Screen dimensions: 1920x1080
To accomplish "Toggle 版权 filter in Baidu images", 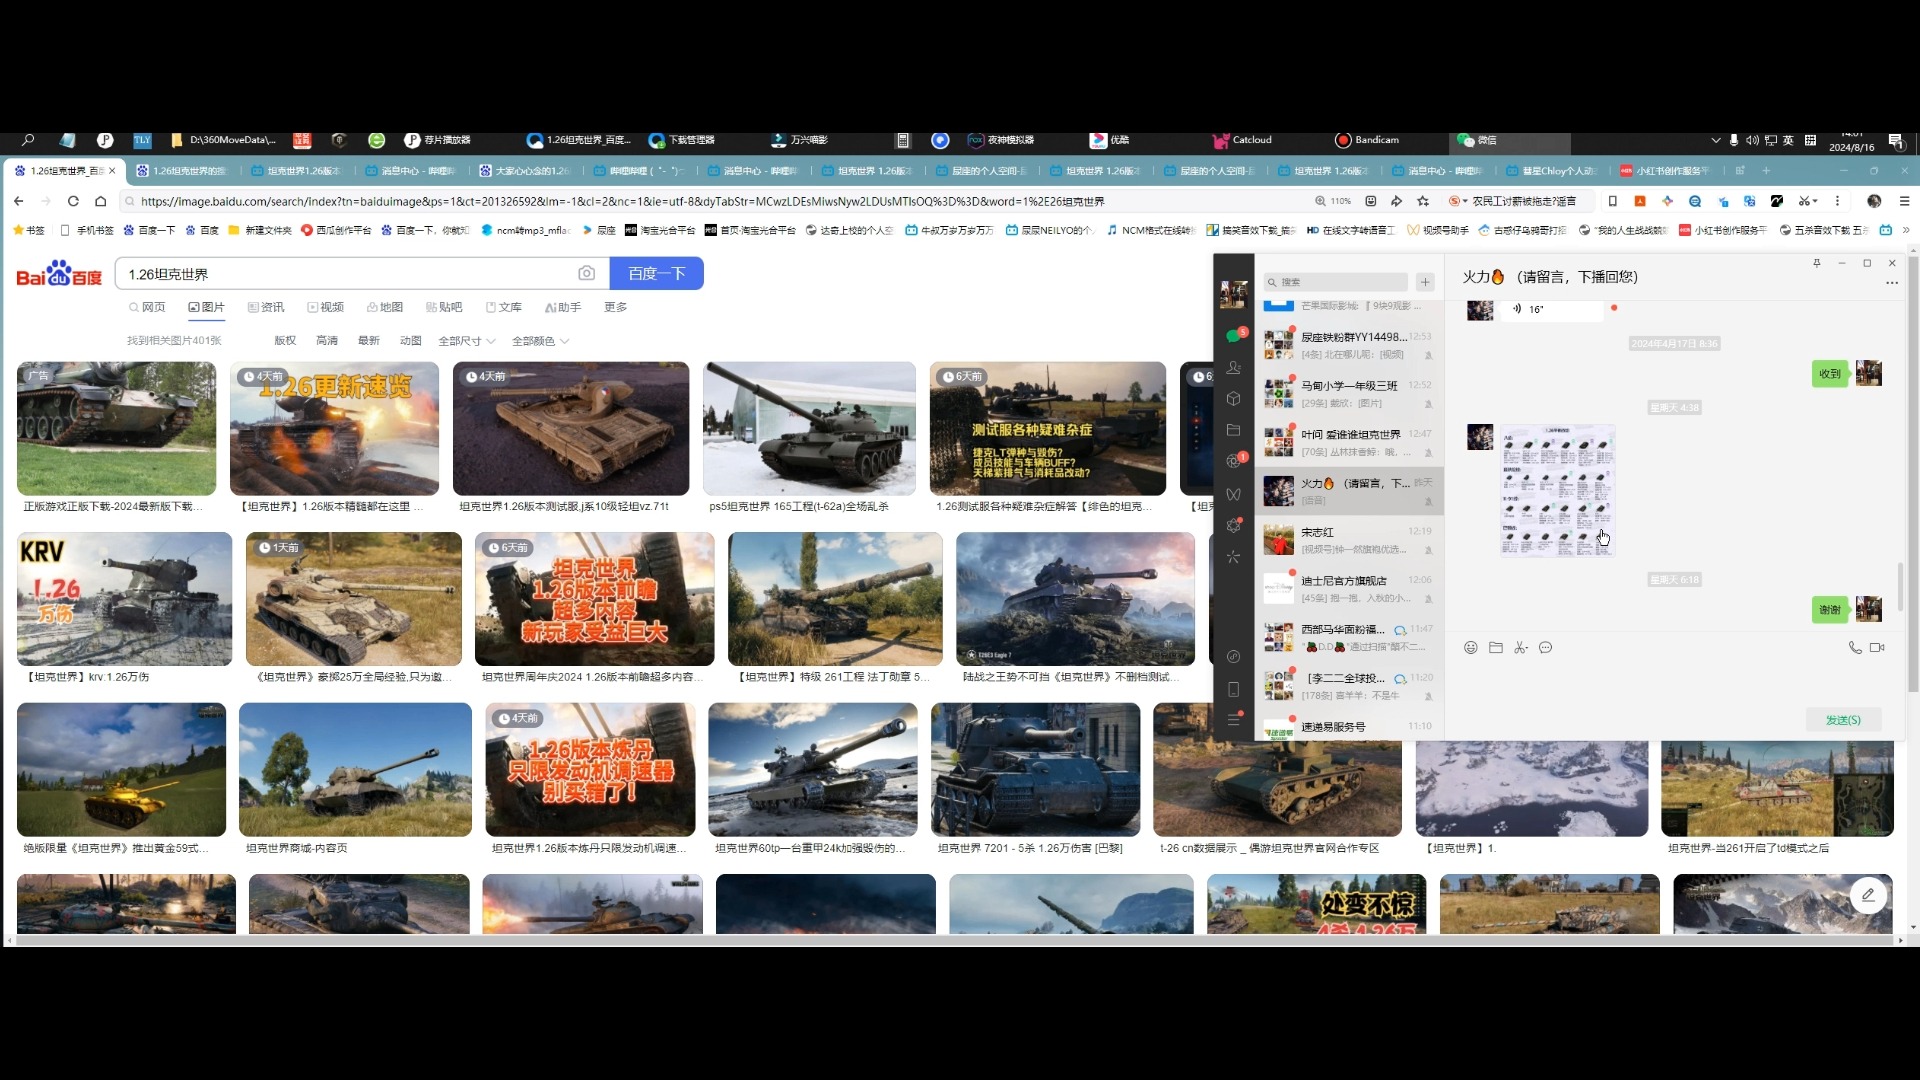I will click(x=285, y=341).
